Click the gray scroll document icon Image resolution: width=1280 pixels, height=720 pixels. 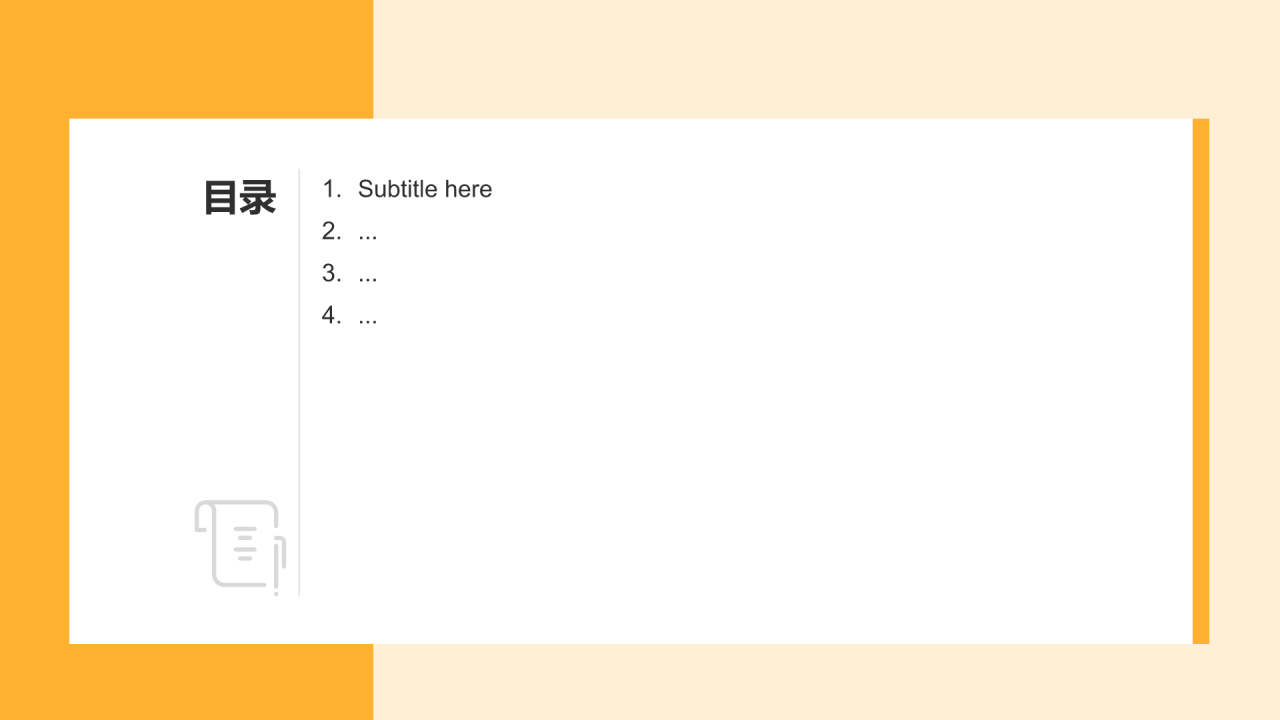(236, 543)
